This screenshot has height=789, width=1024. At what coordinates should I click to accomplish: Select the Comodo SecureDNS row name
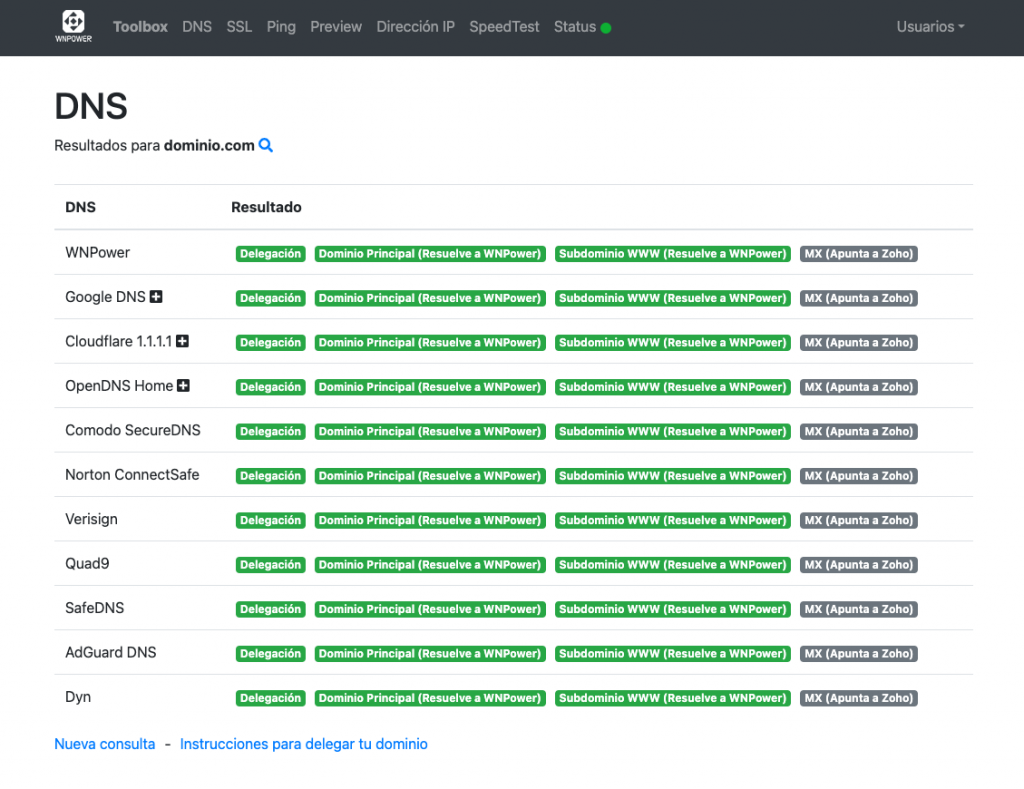[x=133, y=430]
